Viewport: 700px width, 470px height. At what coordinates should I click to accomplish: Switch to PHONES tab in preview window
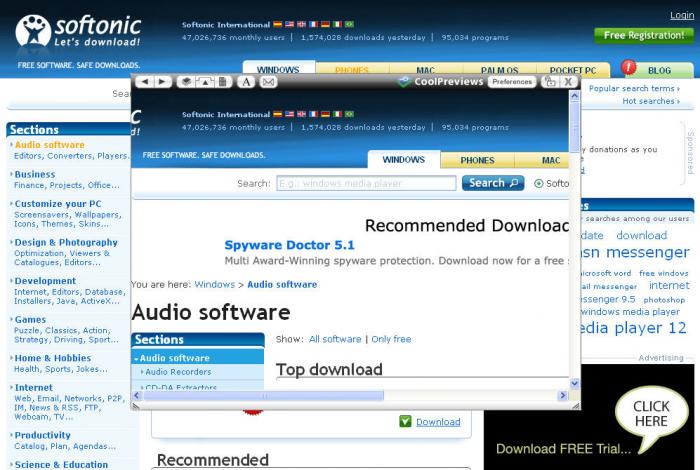point(477,160)
